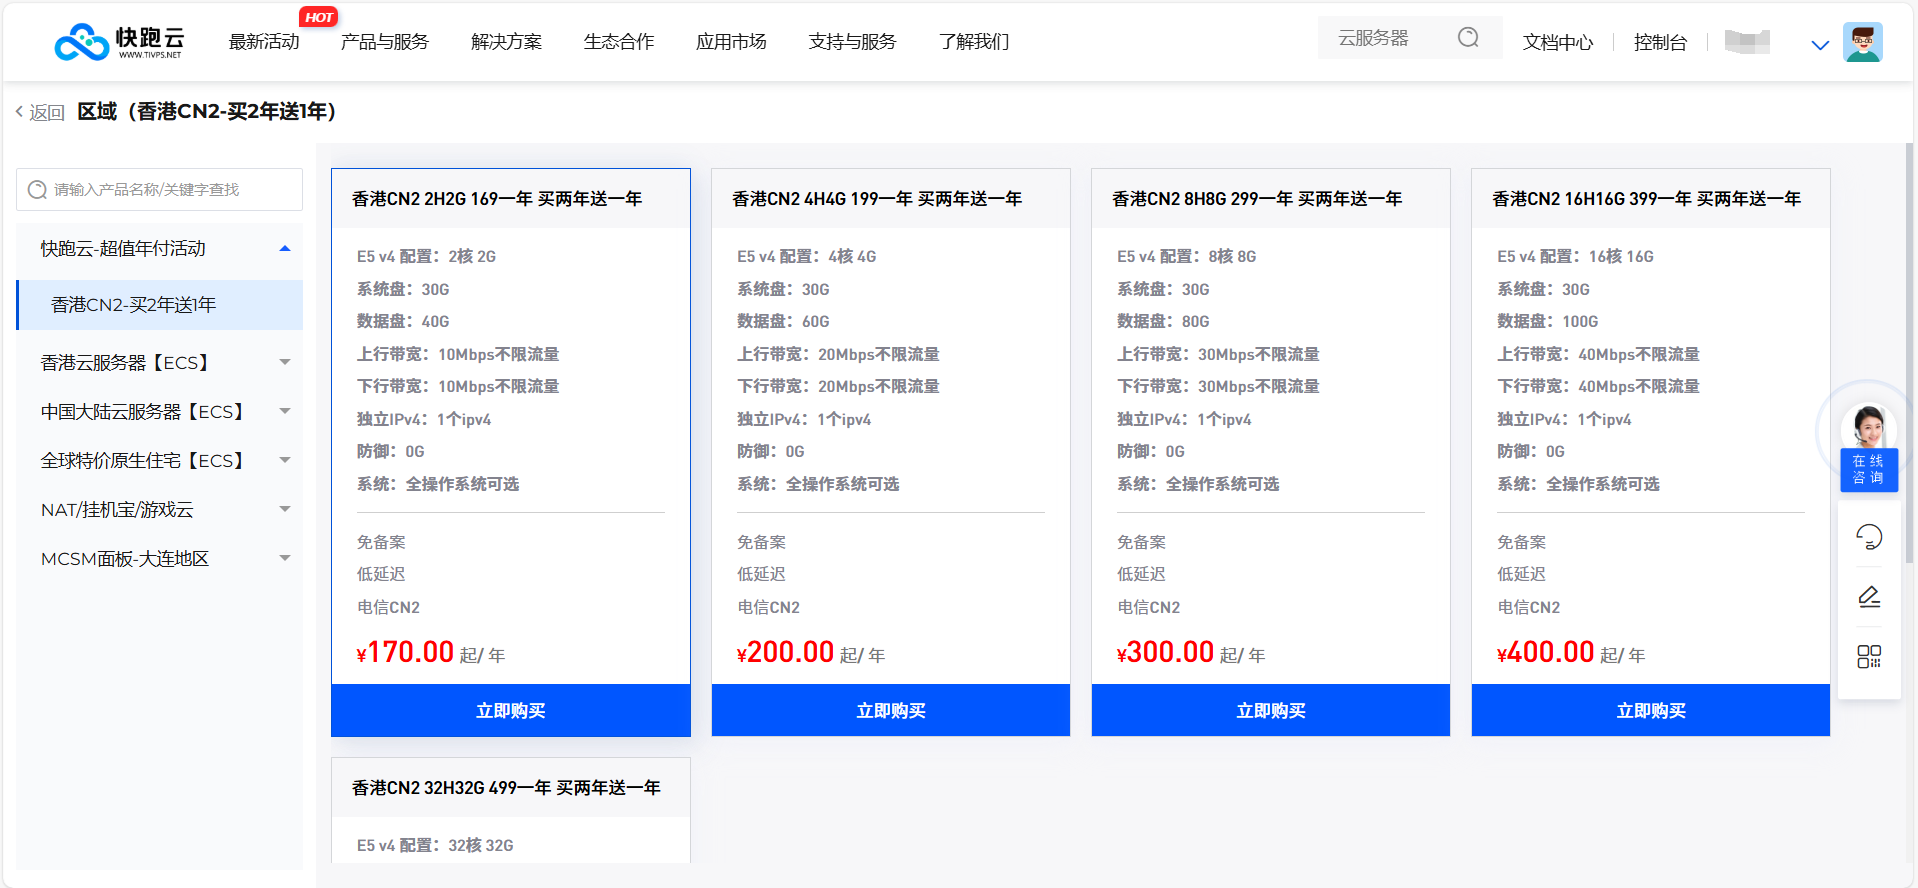
Task: Open the 最新活动 menu item
Action: (x=264, y=42)
